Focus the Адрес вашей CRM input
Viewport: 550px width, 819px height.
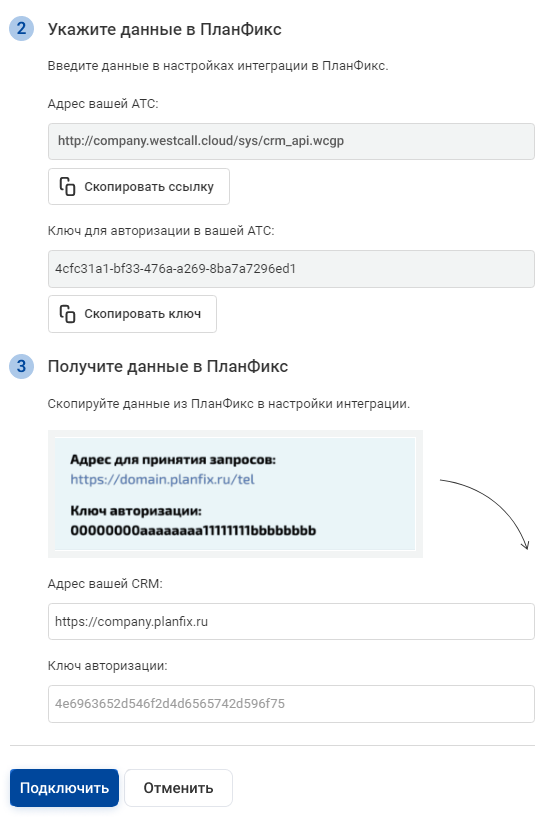point(291,622)
